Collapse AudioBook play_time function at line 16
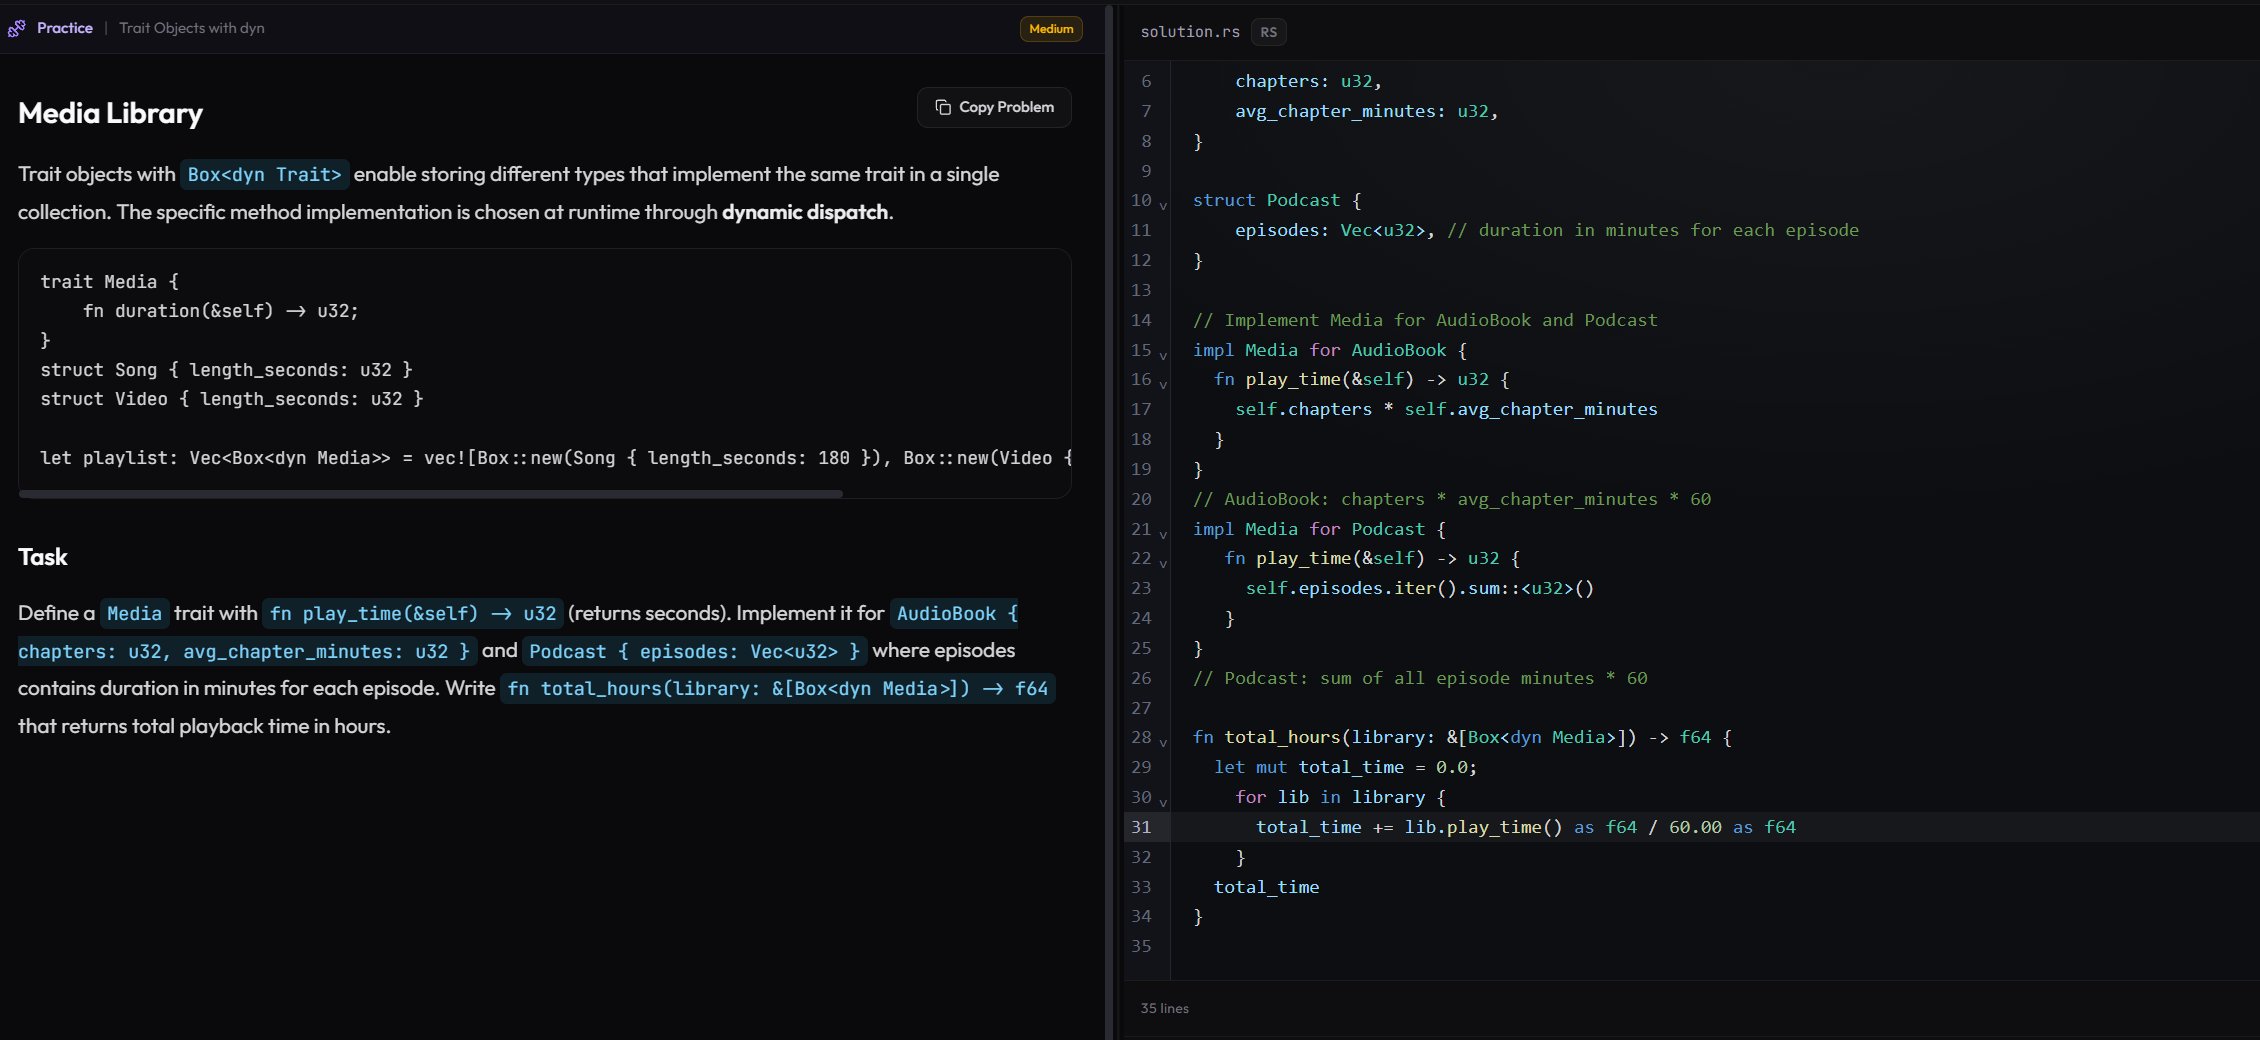The height and width of the screenshot is (1040, 2260). 1163,383
